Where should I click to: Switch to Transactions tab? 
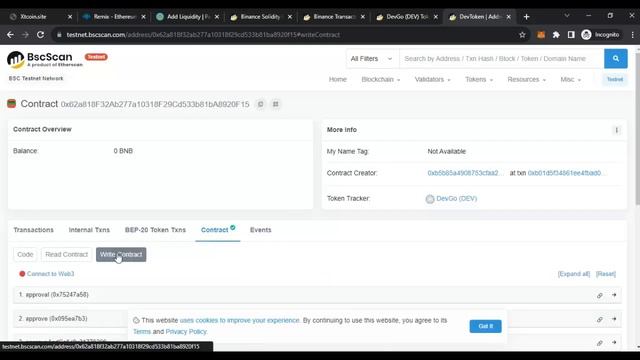coord(33,230)
